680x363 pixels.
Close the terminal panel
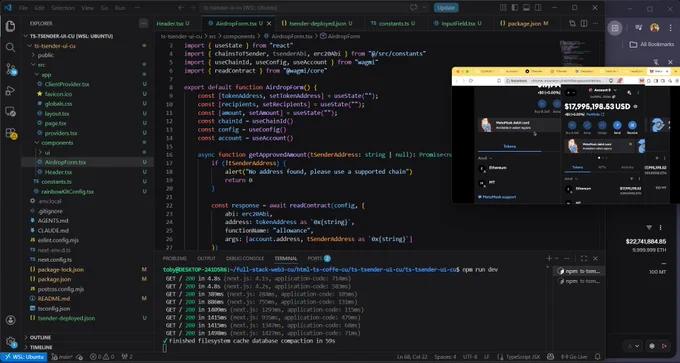595,258
